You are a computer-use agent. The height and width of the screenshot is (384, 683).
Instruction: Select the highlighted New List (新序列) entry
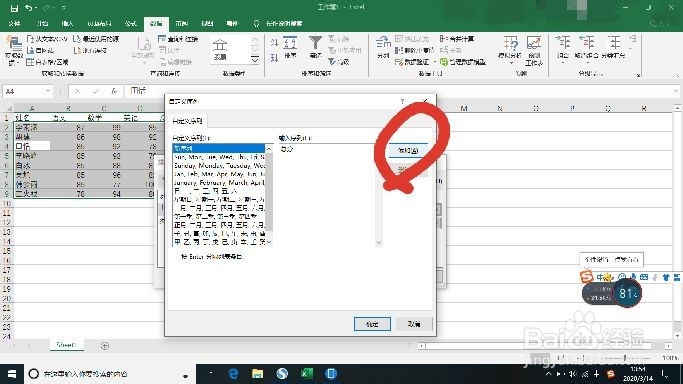click(x=219, y=148)
